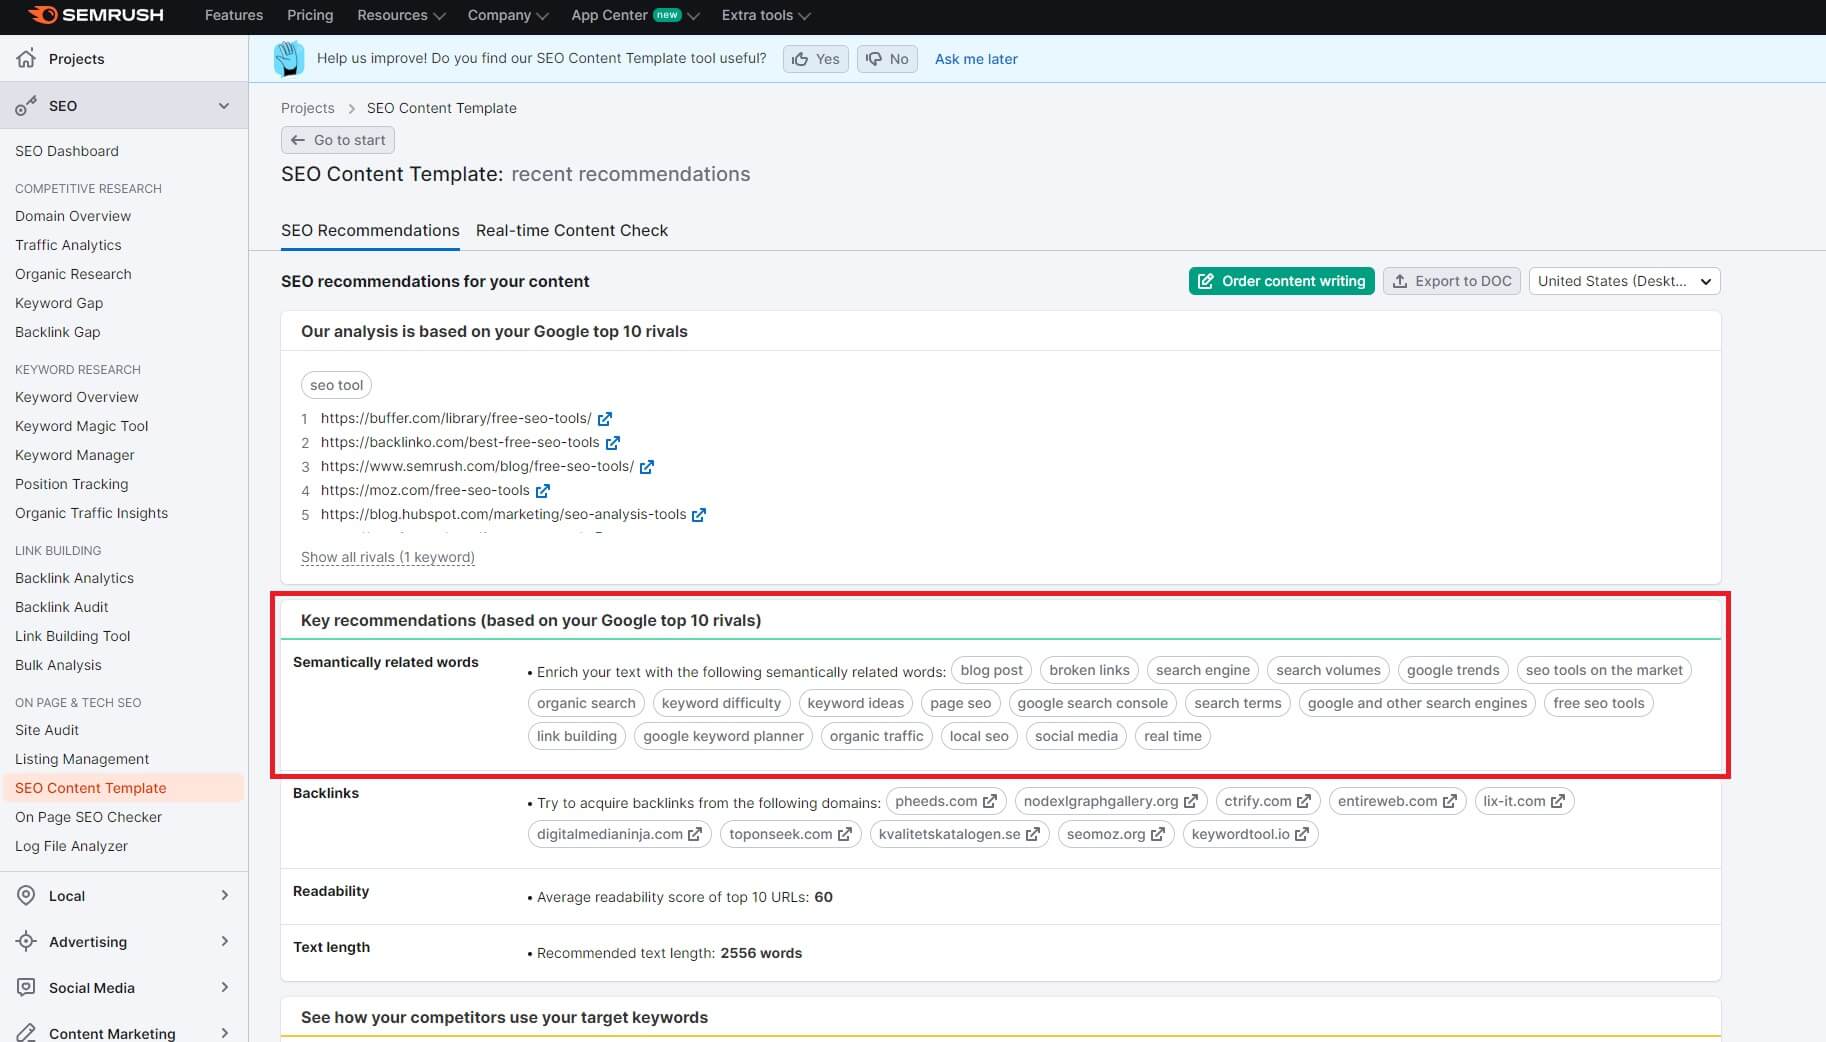This screenshot has width=1826, height=1042.
Task: Click Order content writing button
Action: (1282, 281)
